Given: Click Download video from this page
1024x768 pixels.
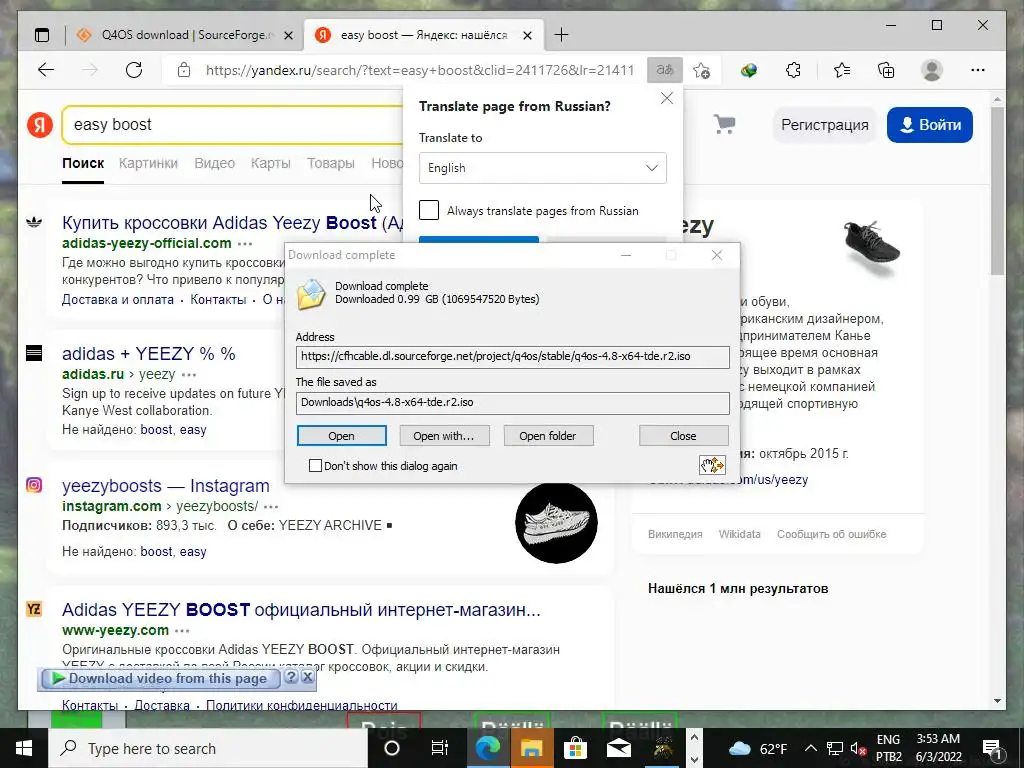Looking at the screenshot, I should (x=161, y=679).
